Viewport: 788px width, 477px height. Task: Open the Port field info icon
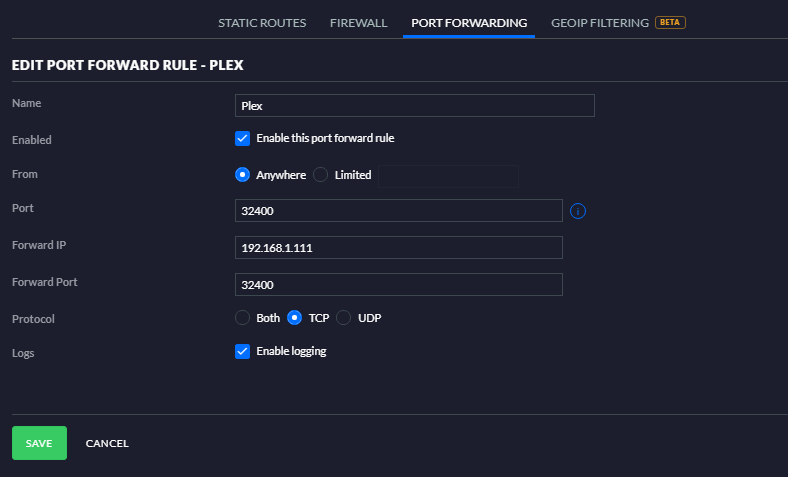577,211
